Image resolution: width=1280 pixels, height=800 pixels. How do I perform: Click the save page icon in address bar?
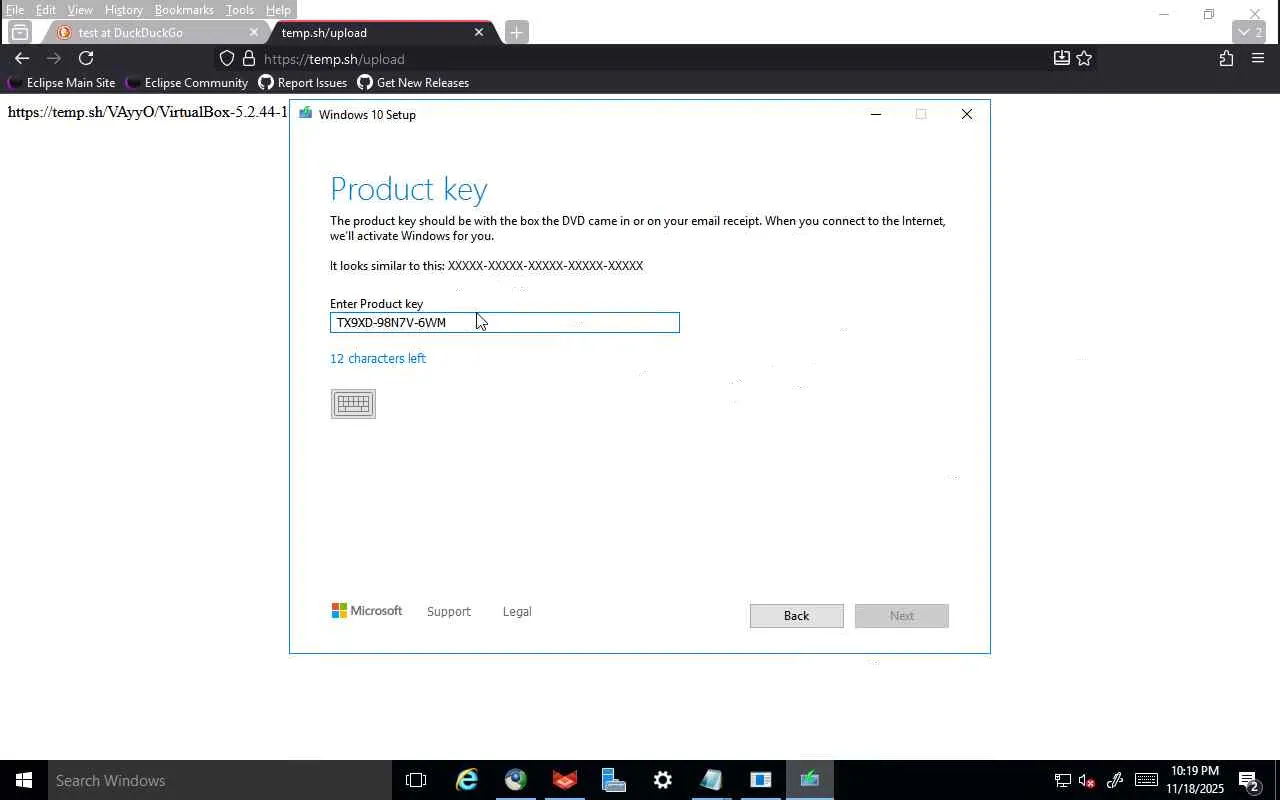(1062, 59)
